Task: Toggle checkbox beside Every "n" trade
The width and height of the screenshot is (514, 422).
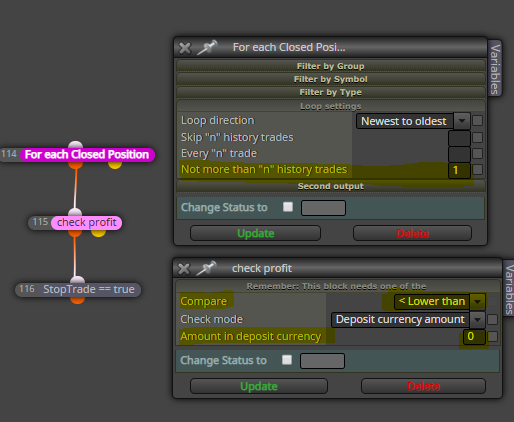Action: [x=478, y=153]
